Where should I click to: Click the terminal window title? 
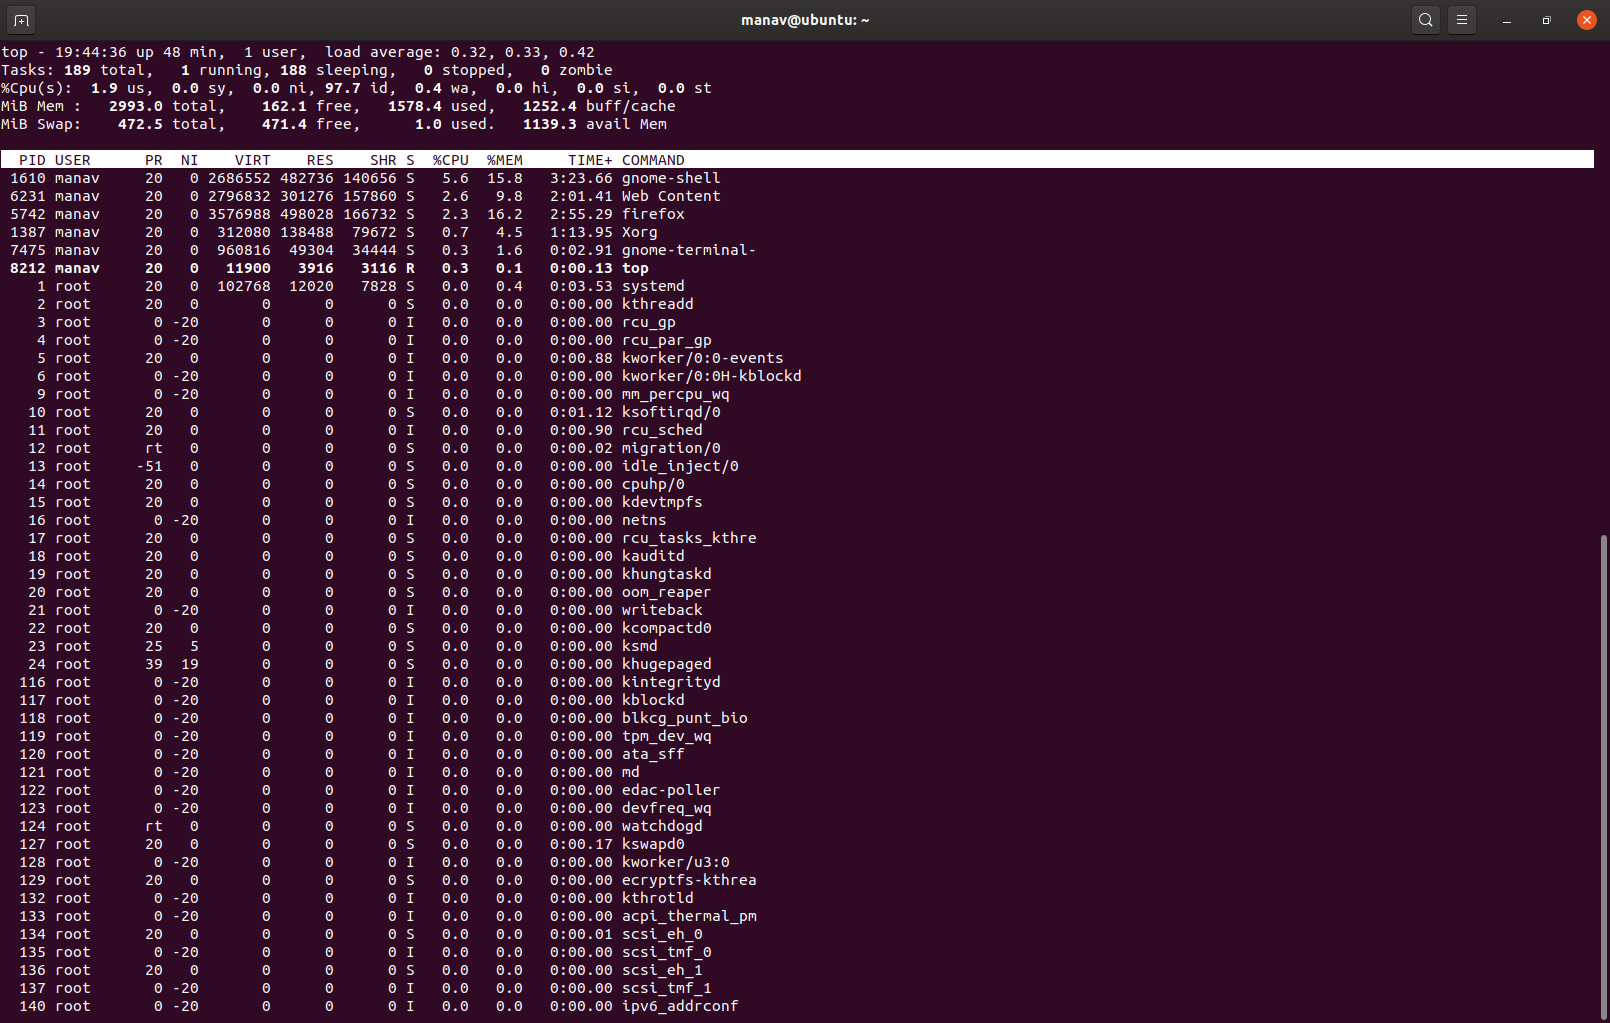[805, 19]
